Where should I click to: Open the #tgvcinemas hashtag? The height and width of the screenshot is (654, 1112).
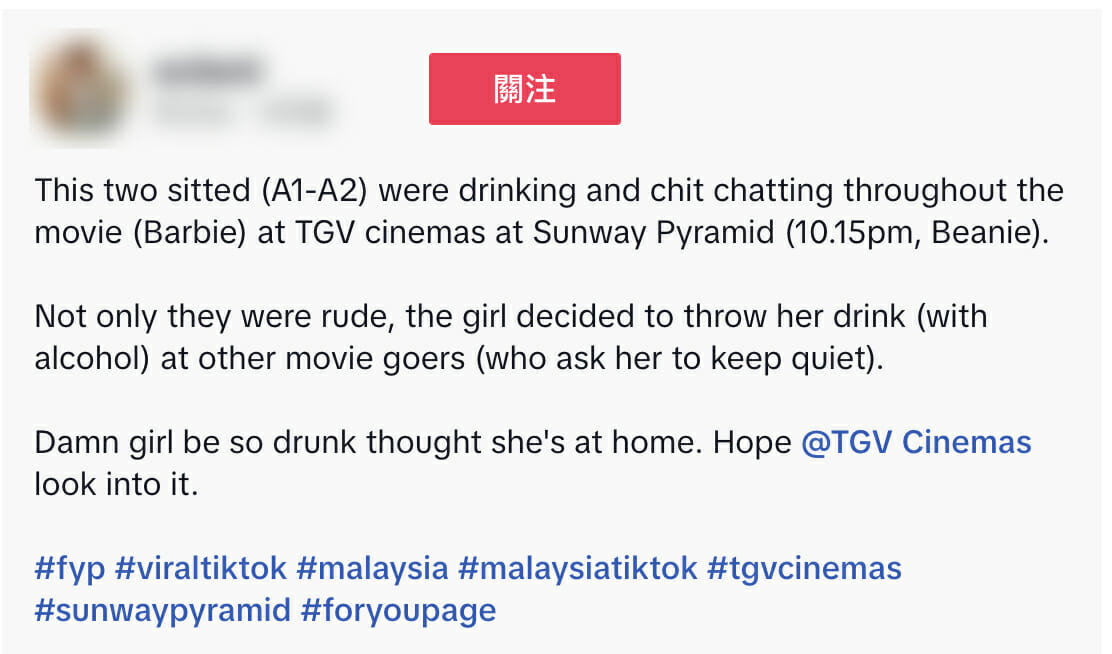point(805,568)
